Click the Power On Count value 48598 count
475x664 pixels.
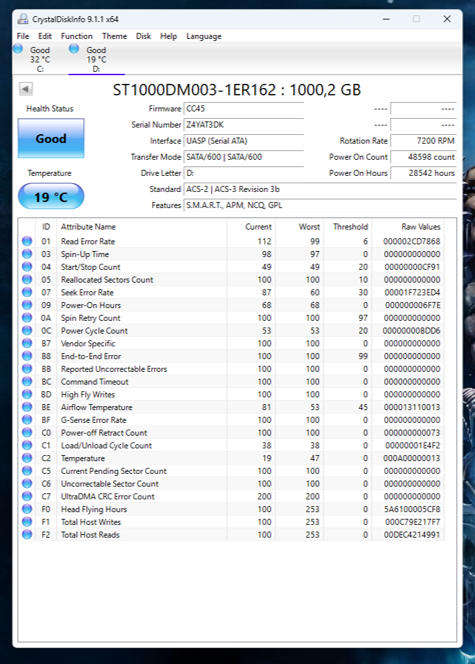pyautogui.click(x=423, y=157)
